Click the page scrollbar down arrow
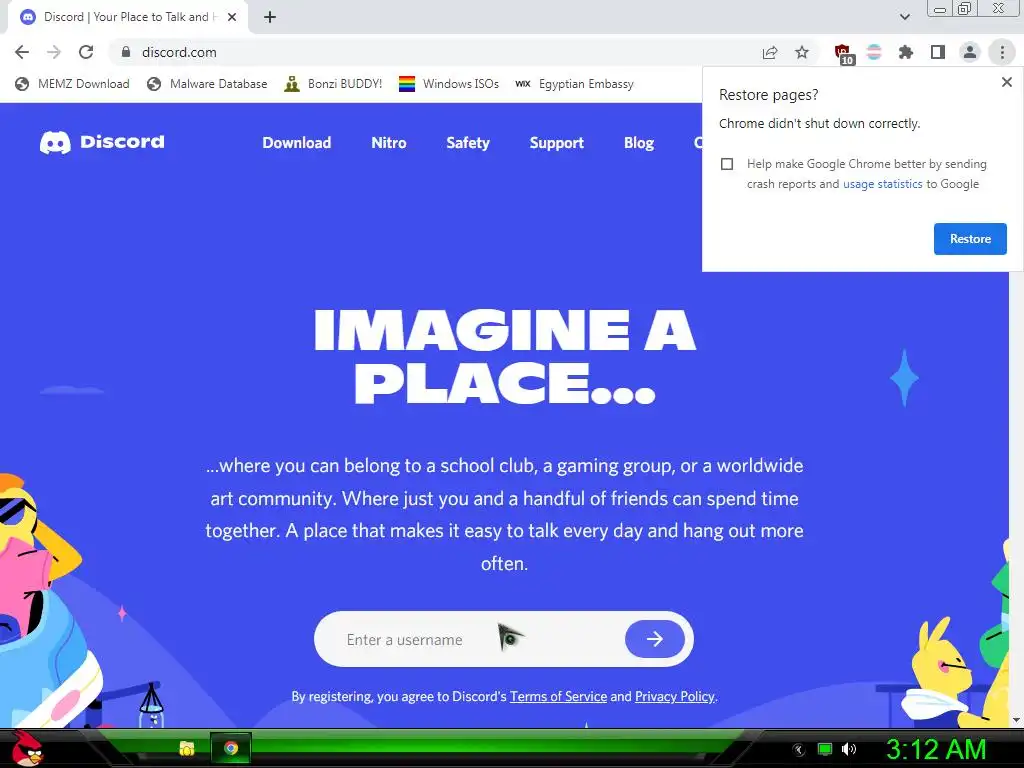 [x=1016, y=720]
